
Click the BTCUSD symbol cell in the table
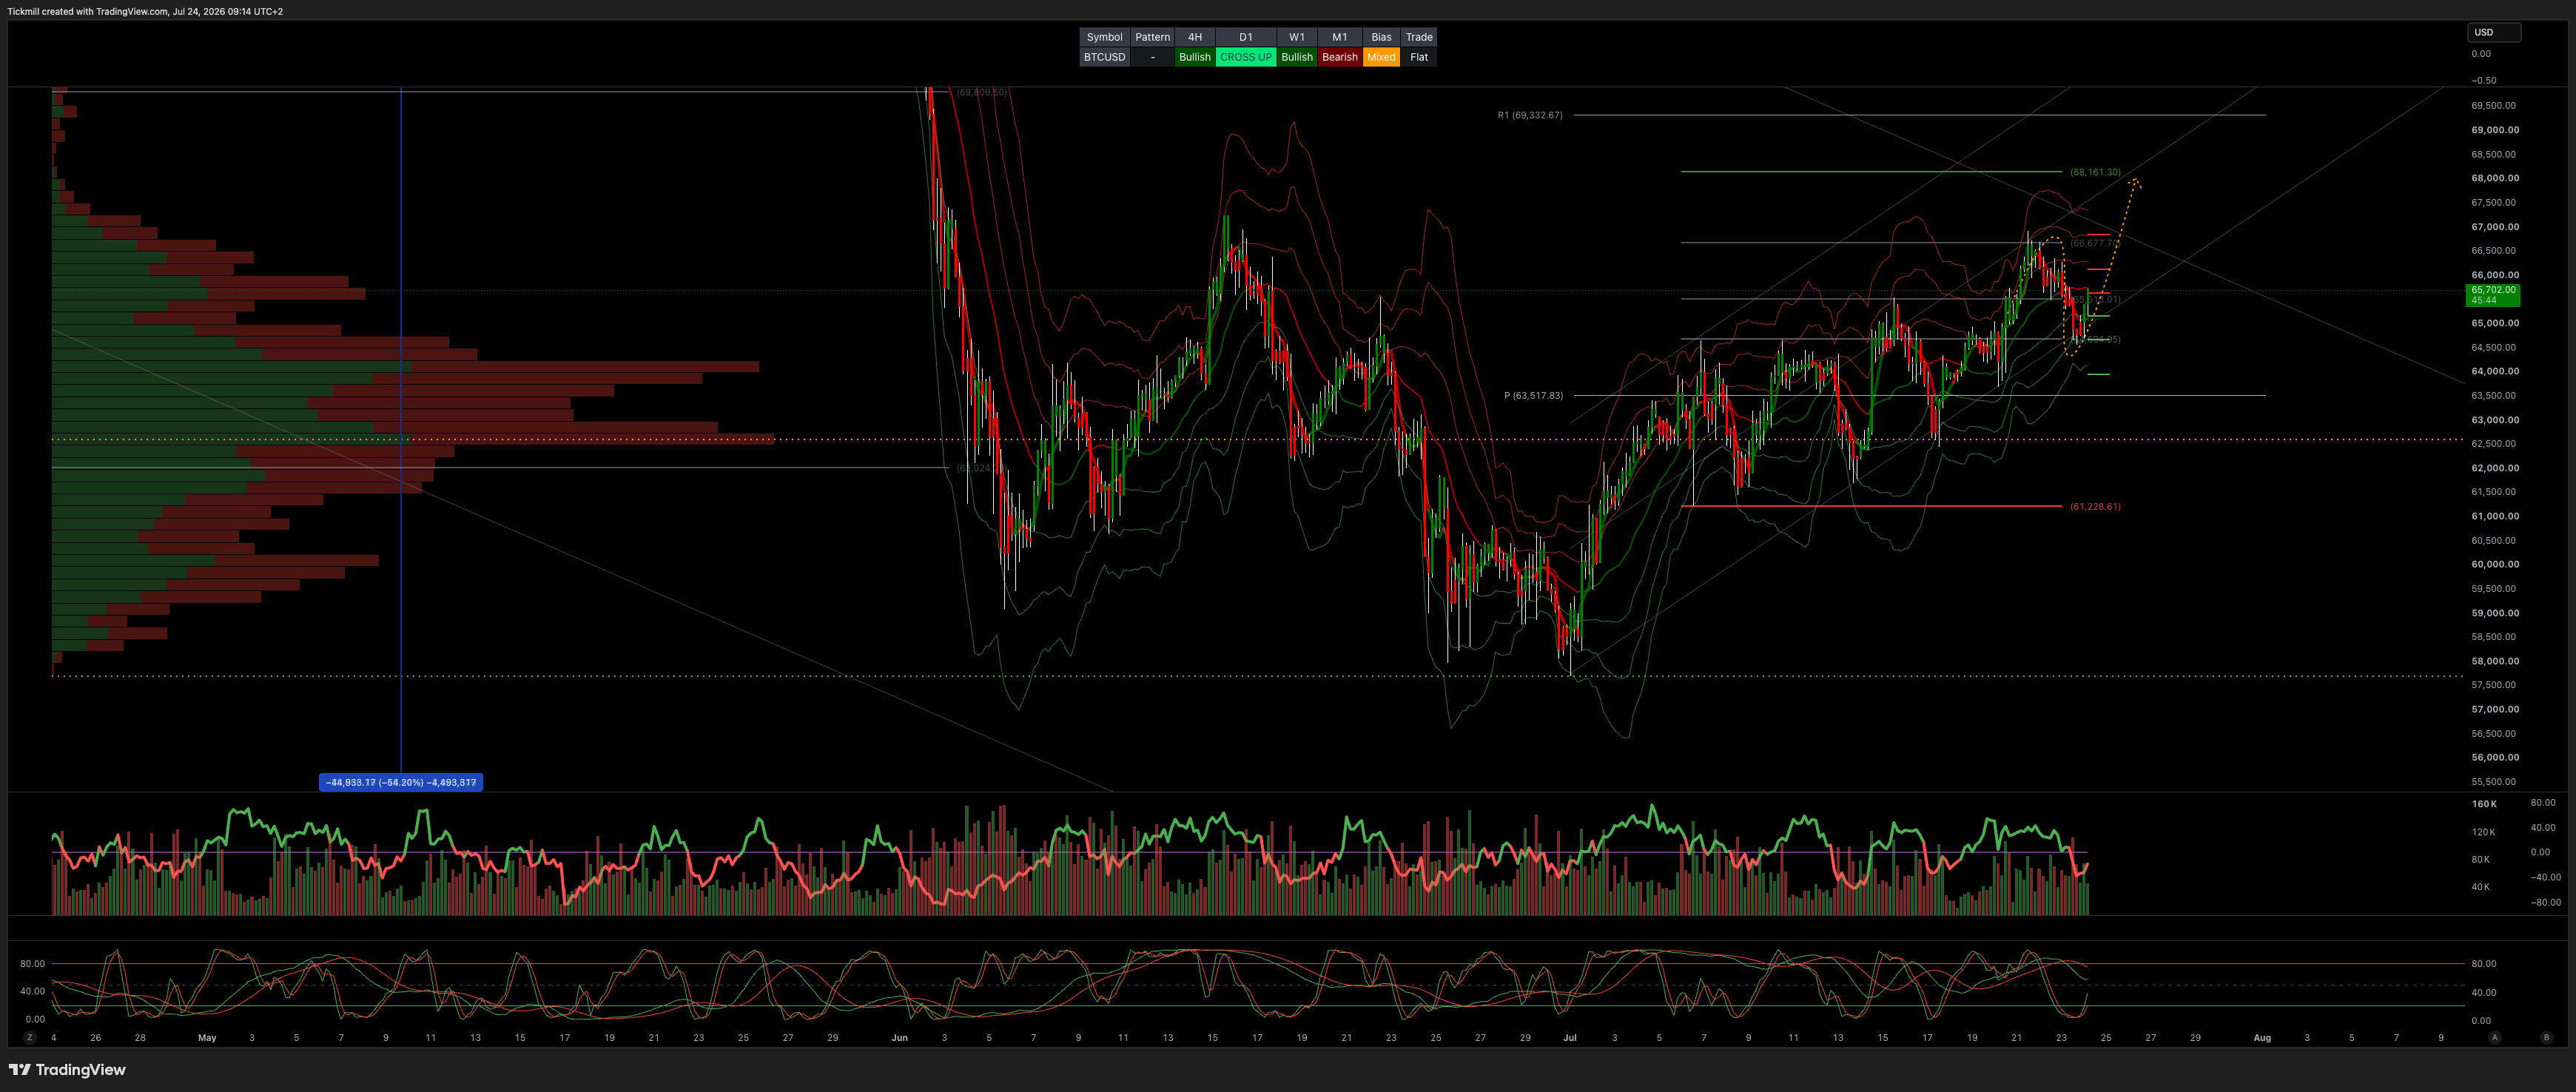(1104, 57)
